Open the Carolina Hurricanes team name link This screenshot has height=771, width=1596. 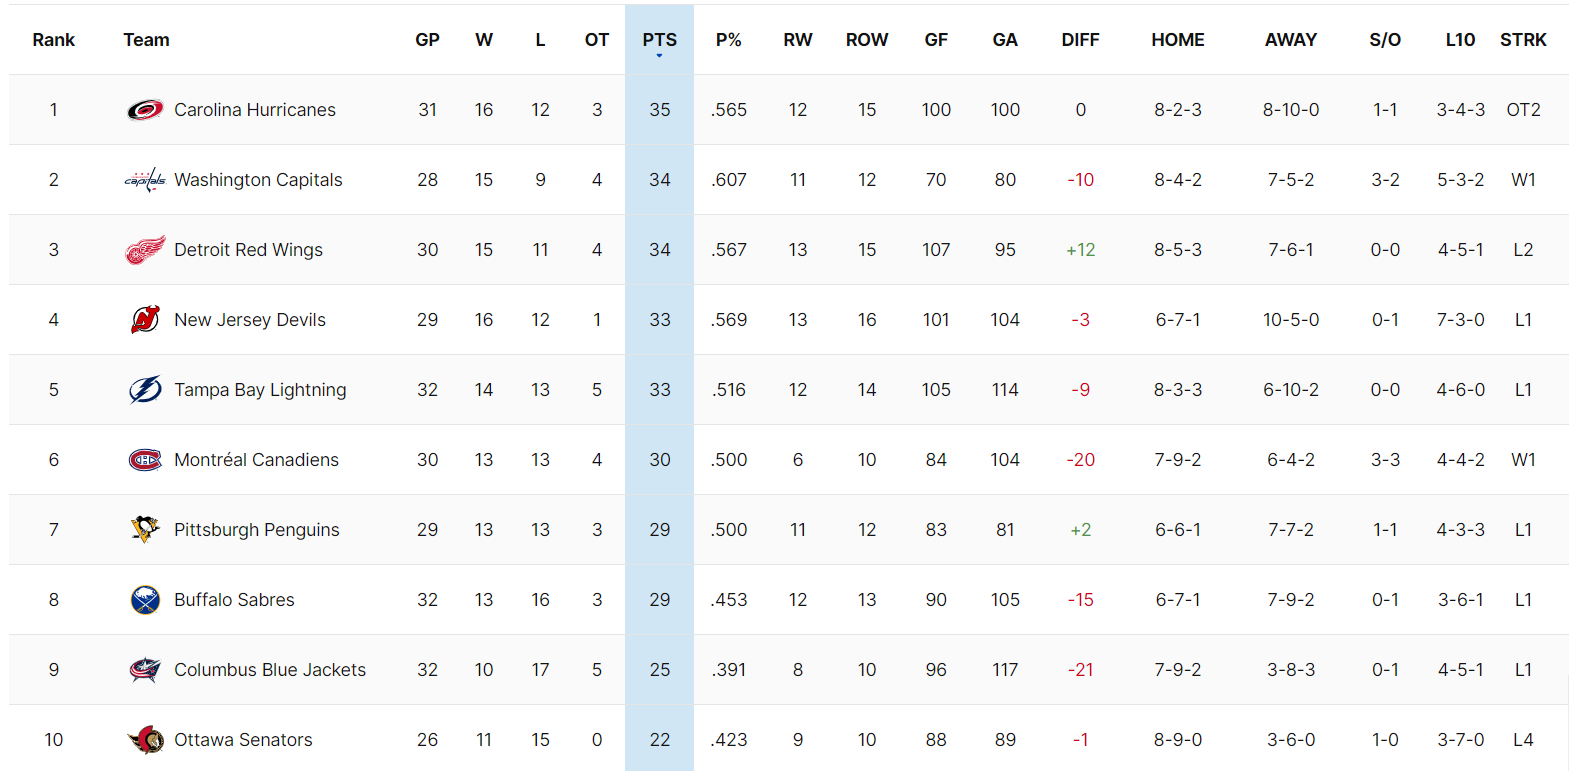[254, 110]
